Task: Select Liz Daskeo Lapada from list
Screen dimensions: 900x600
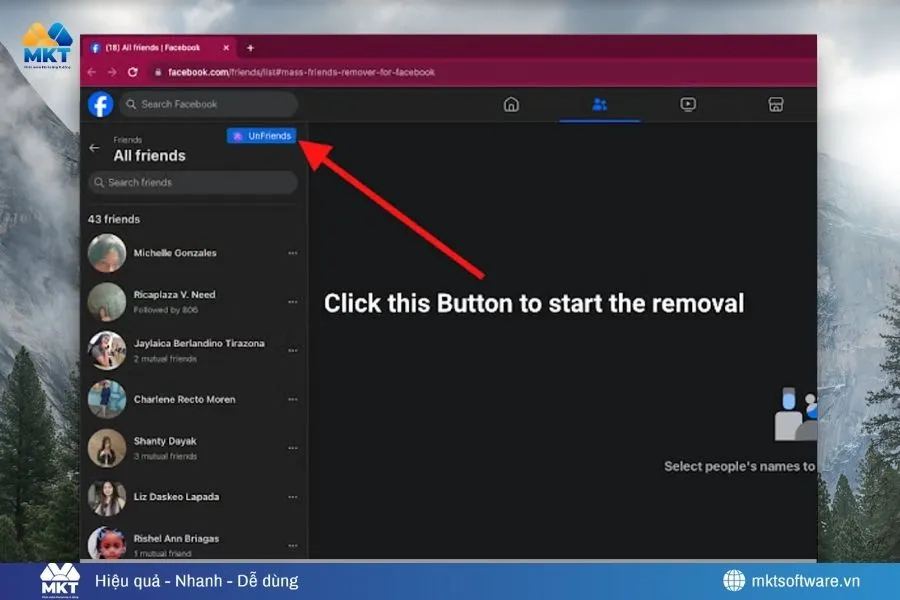Action: tap(176, 497)
